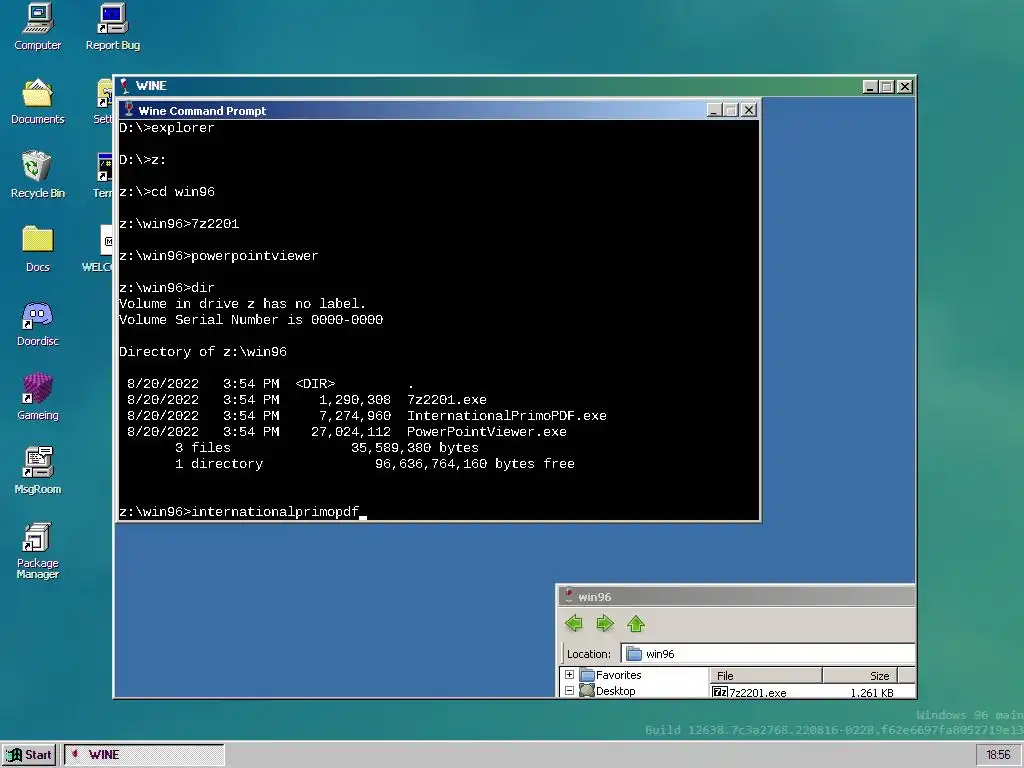This screenshot has height=768, width=1024.
Task: Click InternationalPrimoPDF.exe in dir listing
Action: [x=507, y=415]
